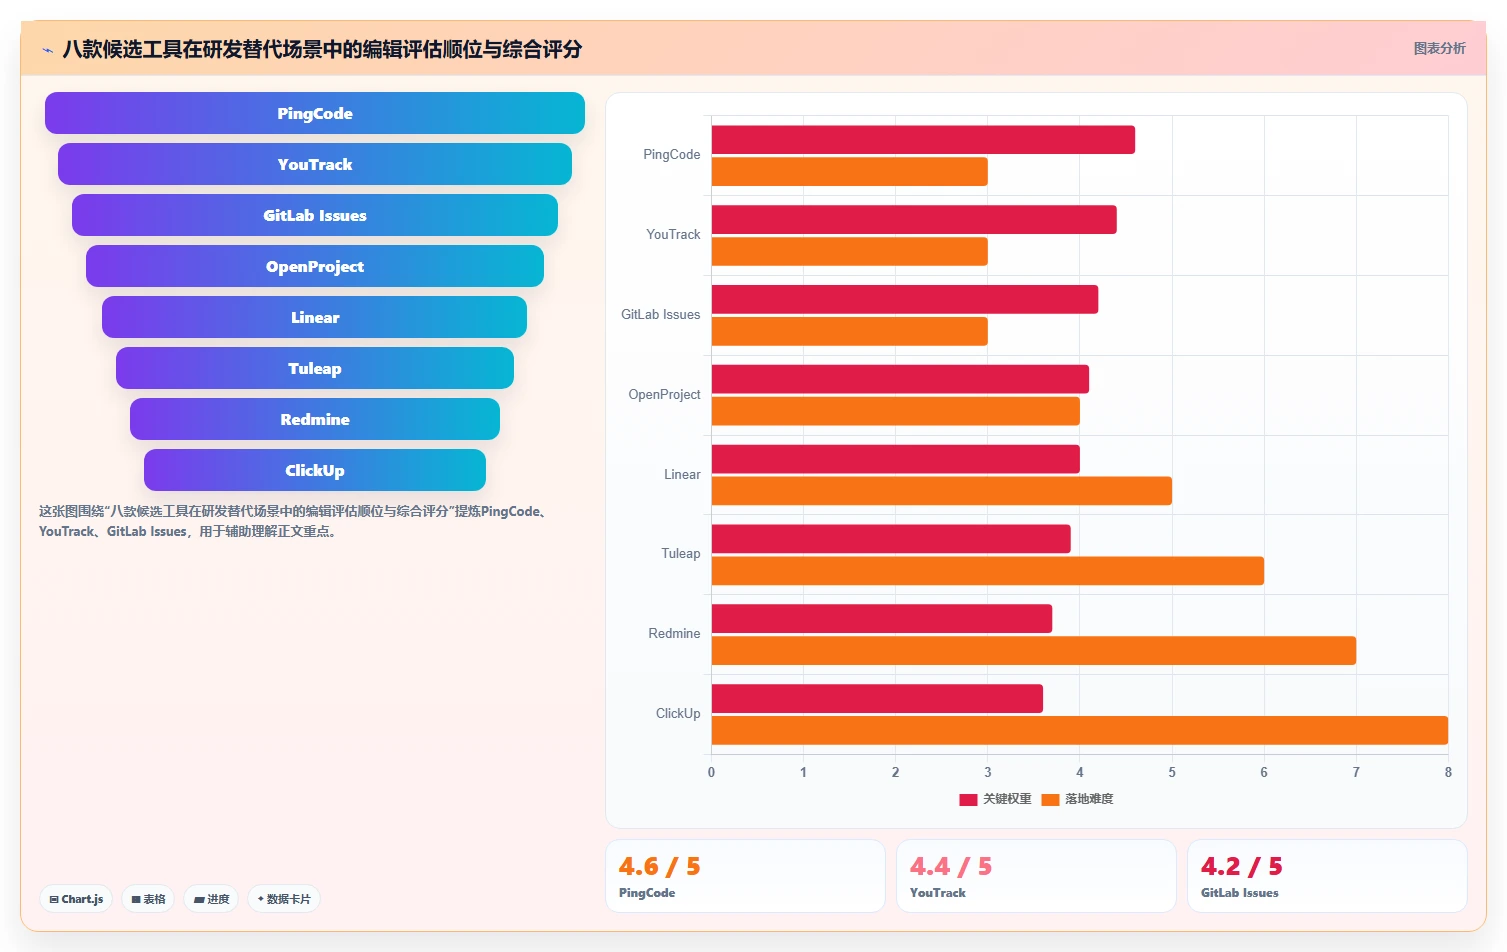Open the 4.2 / 5 GitLab Issues score card
This screenshot has width=1507, height=952.
[x=1327, y=876]
